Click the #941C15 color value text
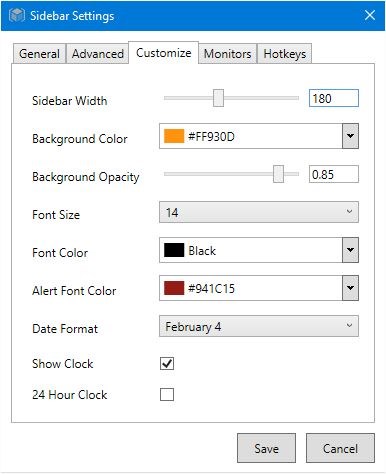The image size is (386, 474). point(211,289)
